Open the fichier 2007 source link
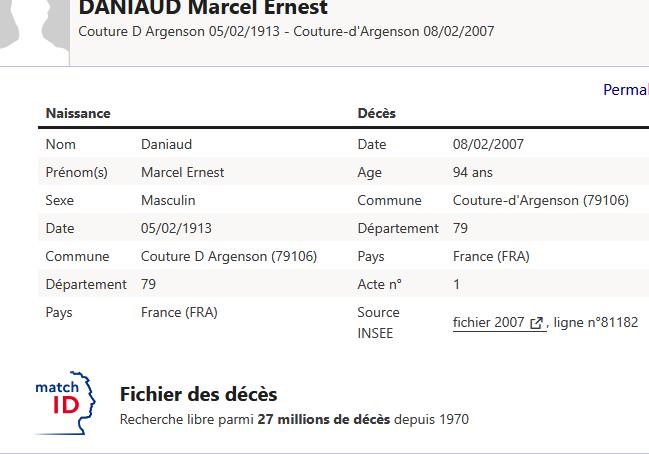Screen dimensions: 649x454 click(x=489, y=323)
